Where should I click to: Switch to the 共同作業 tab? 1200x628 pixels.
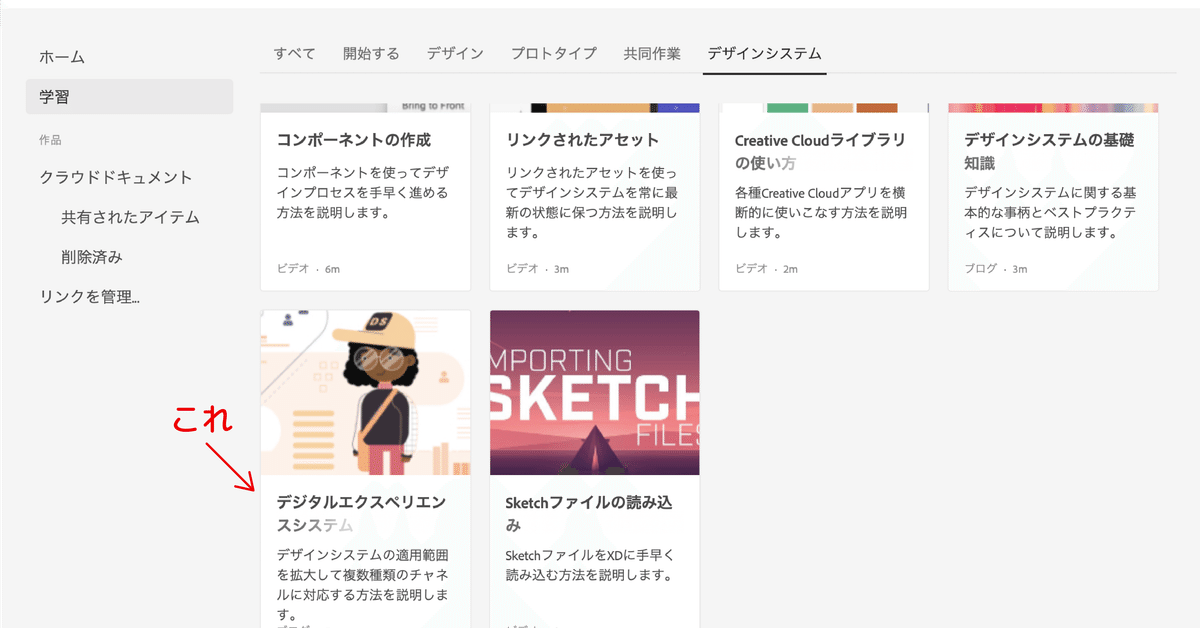click(x=652, y=54)
